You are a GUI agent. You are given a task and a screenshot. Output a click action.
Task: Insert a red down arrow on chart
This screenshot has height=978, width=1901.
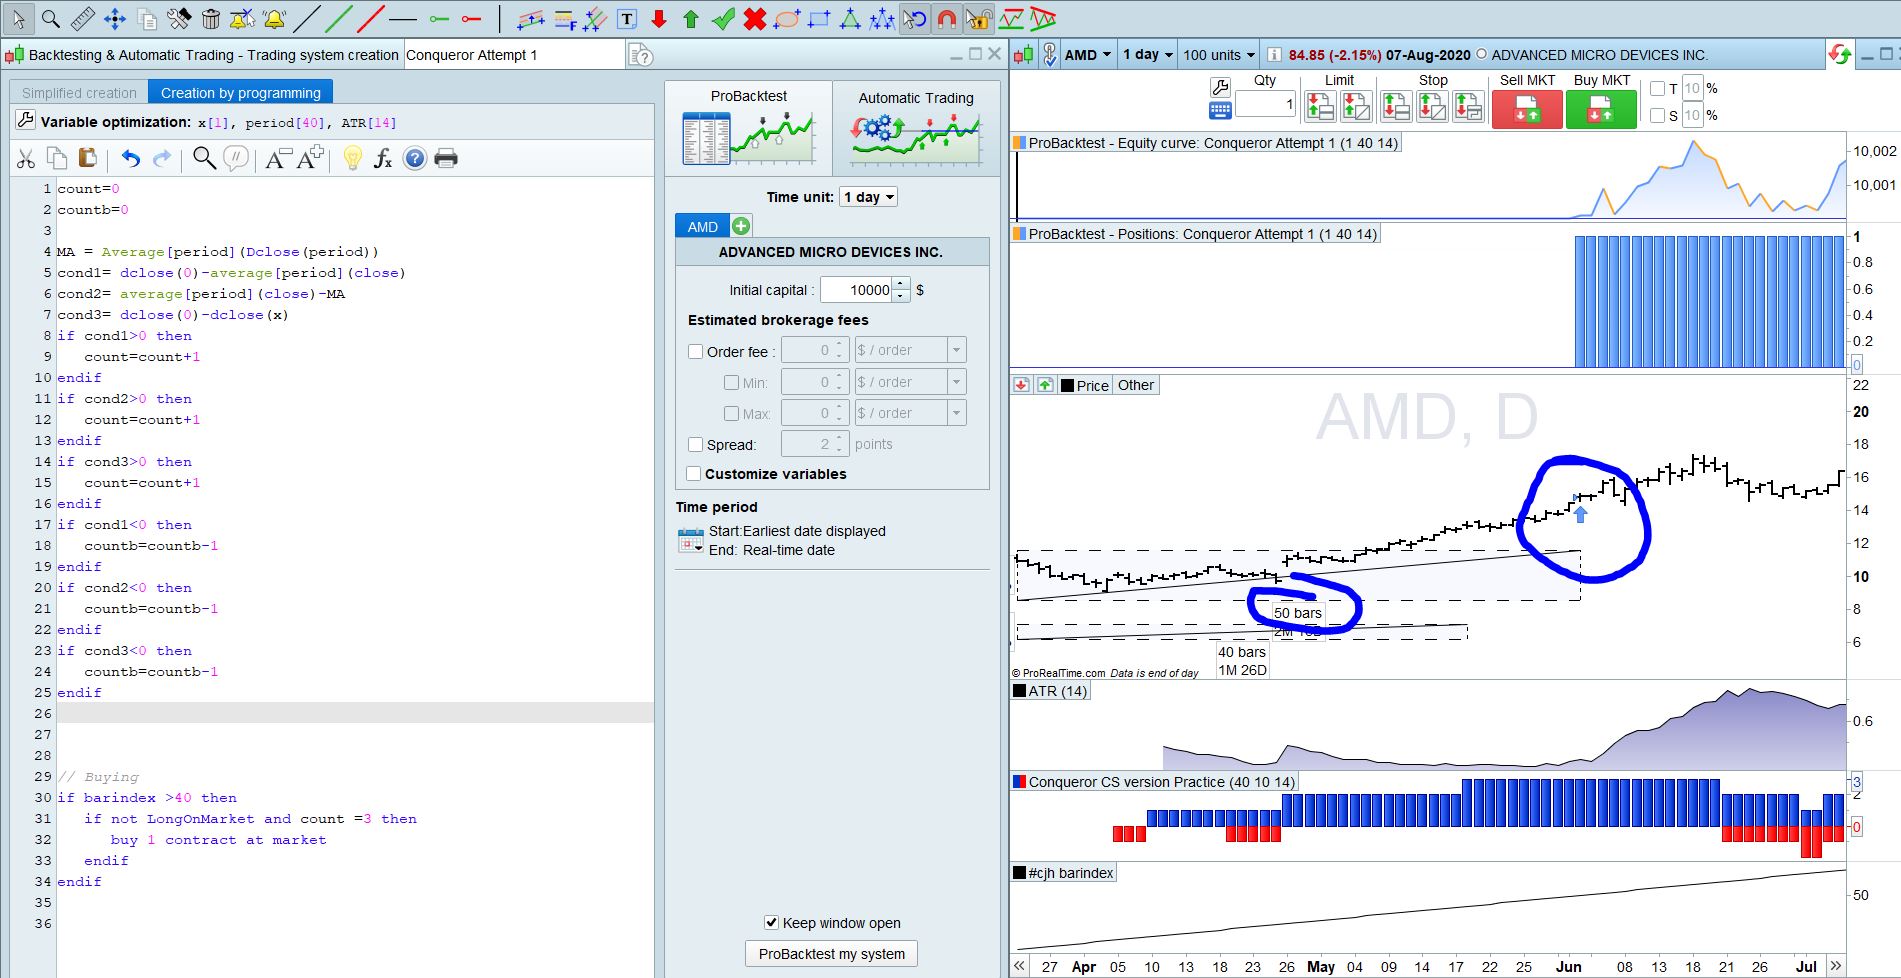pyautogui.click(x=659, y=18)
